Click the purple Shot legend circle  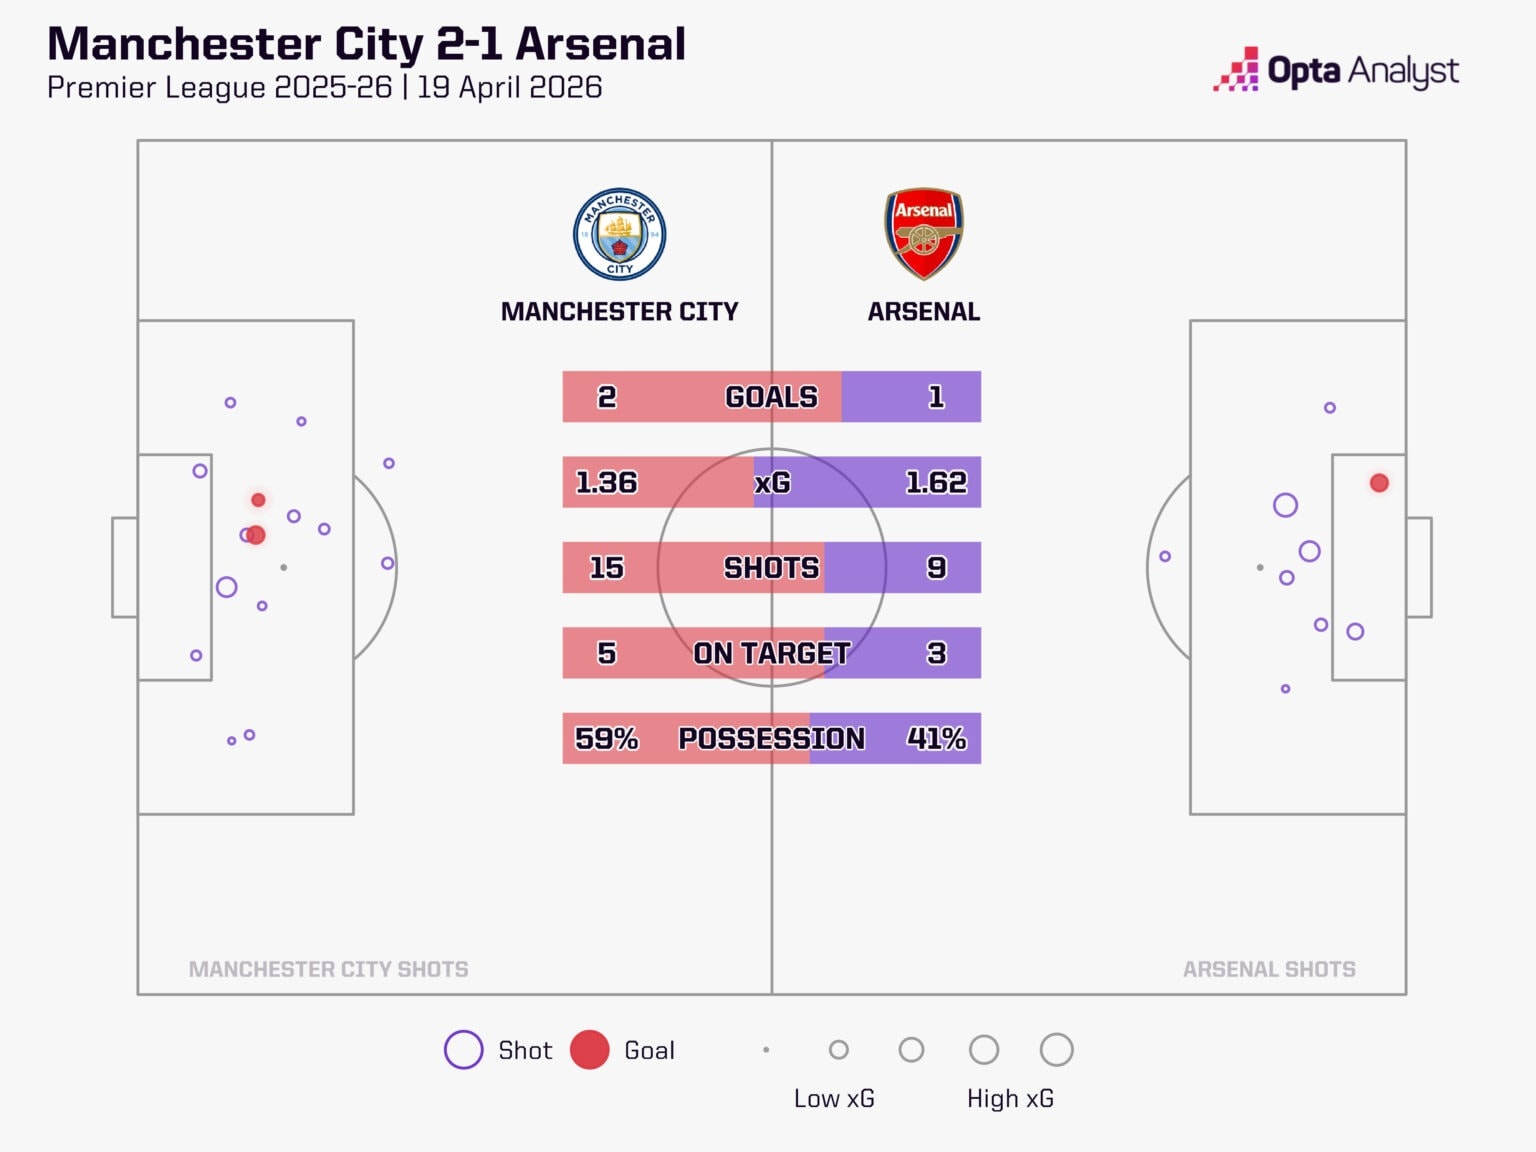click(x=464, y=1050)
